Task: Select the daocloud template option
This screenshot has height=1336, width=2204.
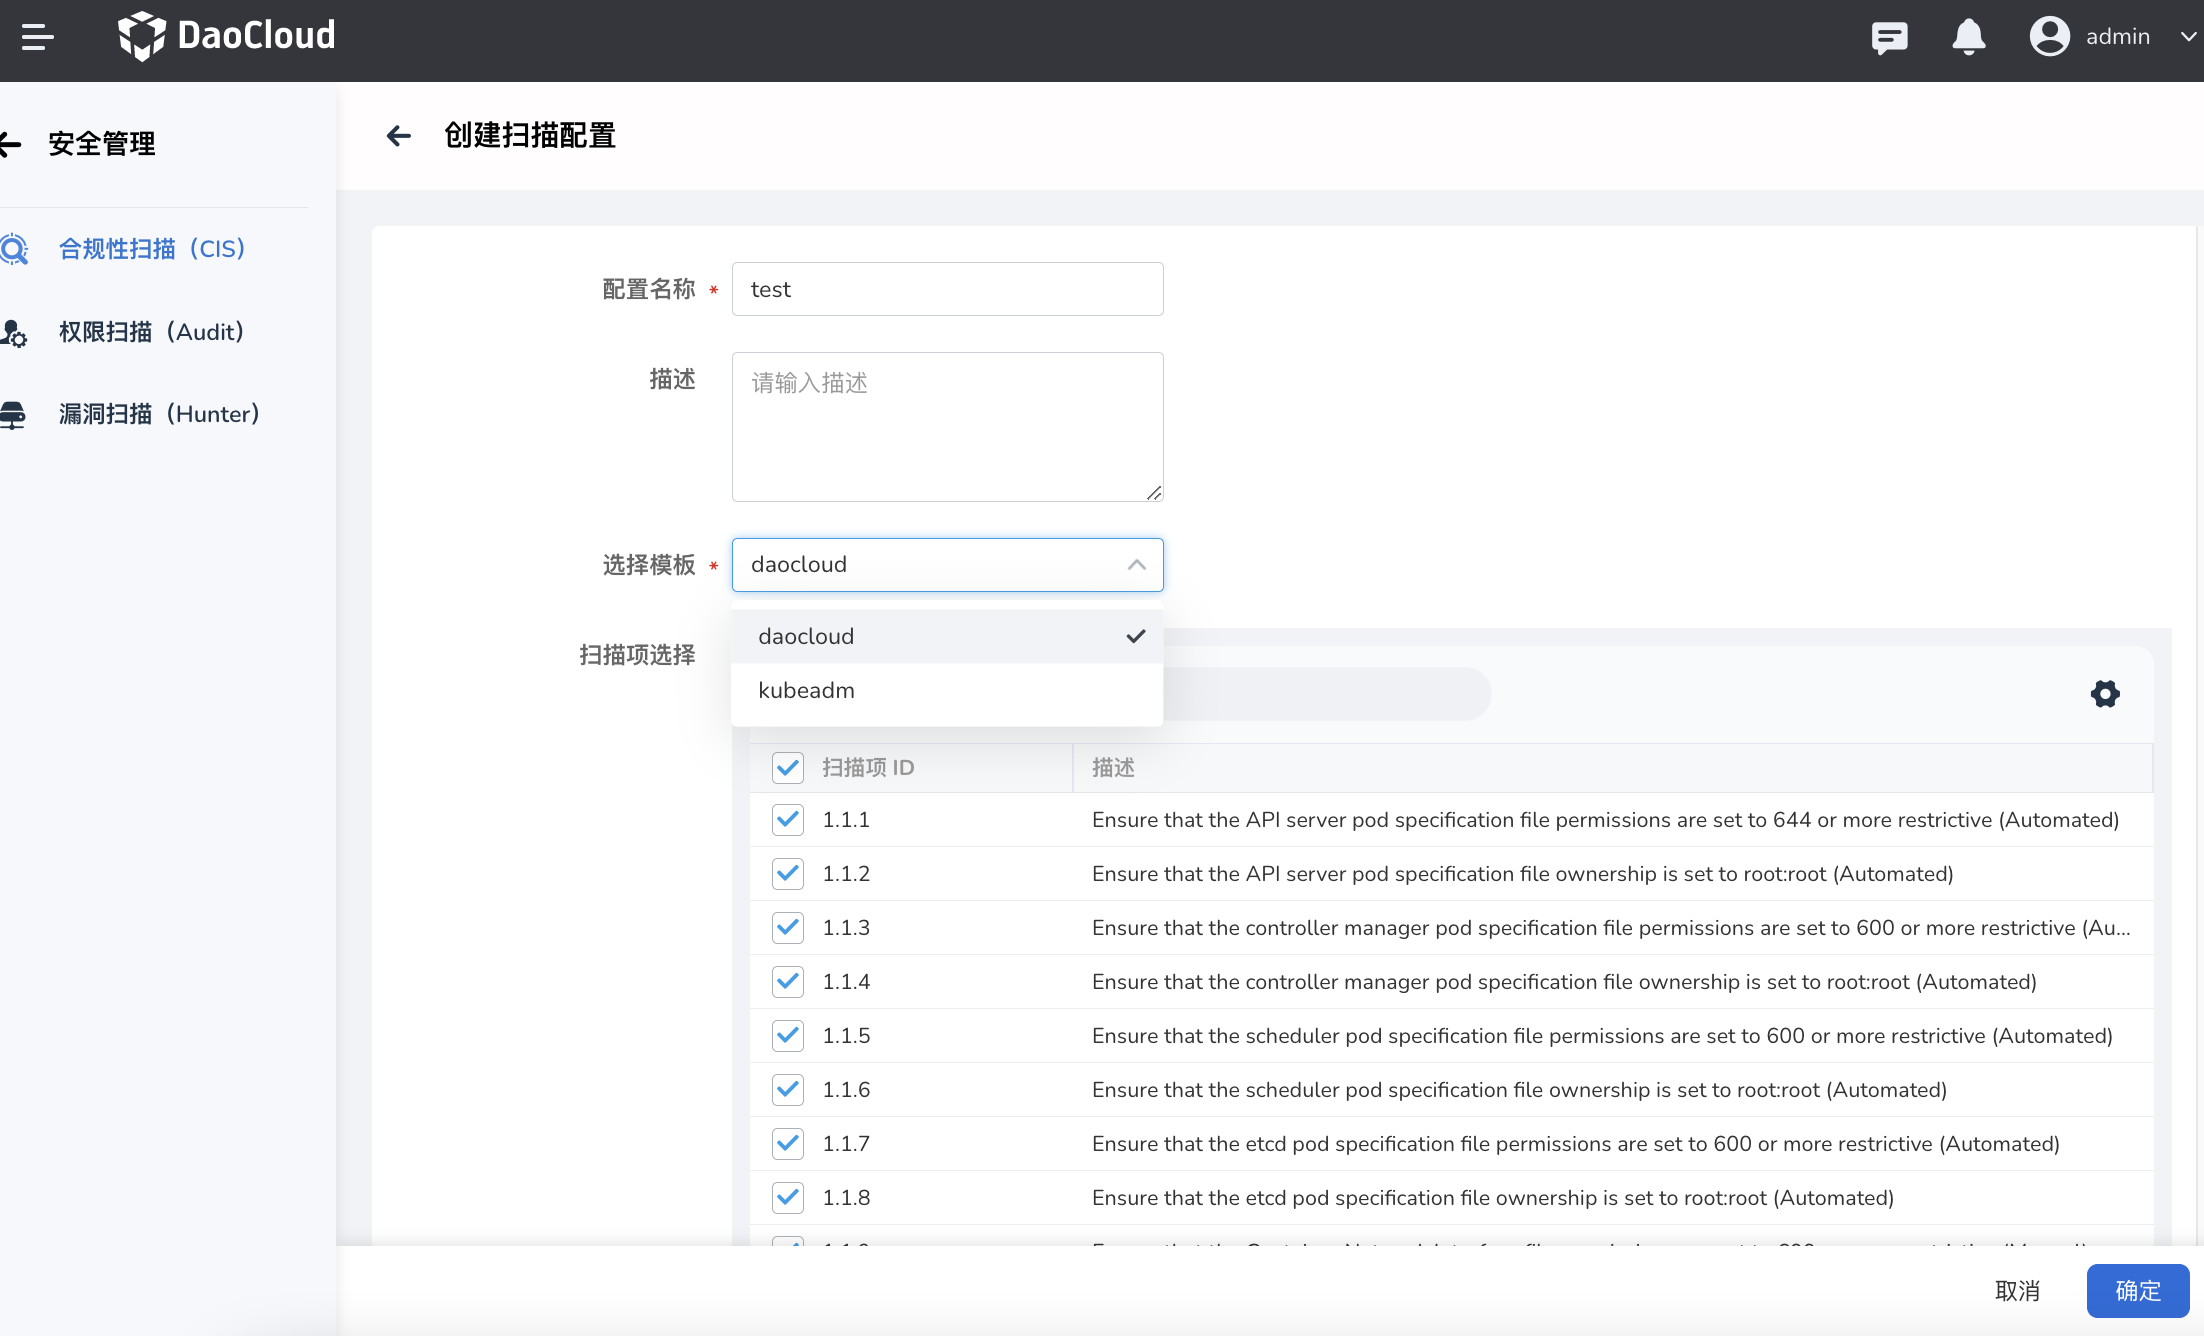Action: [x=947, y=636]
